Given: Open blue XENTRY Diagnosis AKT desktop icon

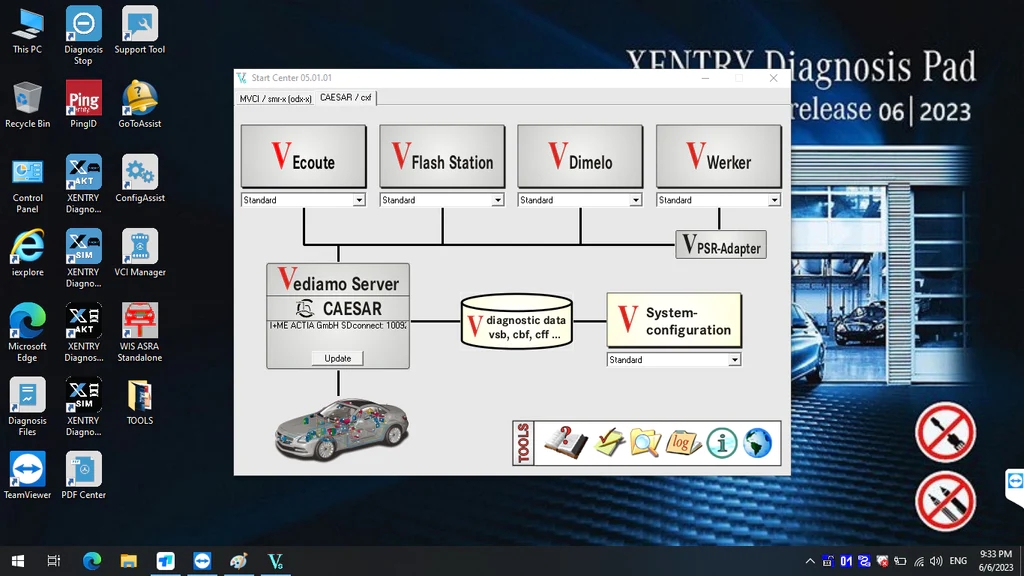Looking at the screenshot, I should coord(84,185).
